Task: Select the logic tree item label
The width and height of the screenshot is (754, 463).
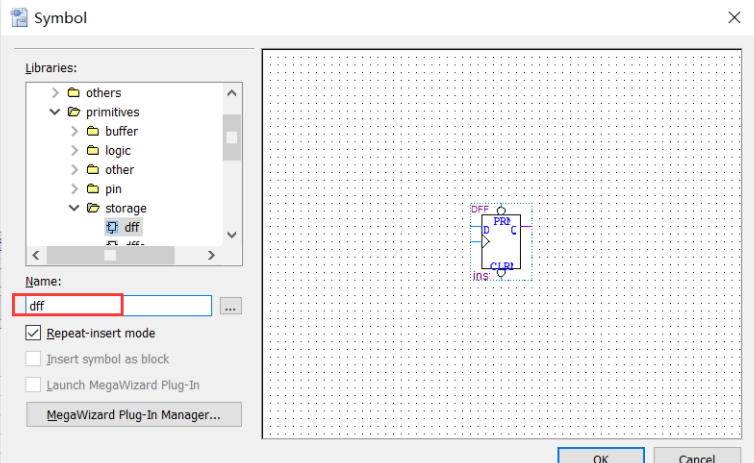Action: tap(118, 150)
